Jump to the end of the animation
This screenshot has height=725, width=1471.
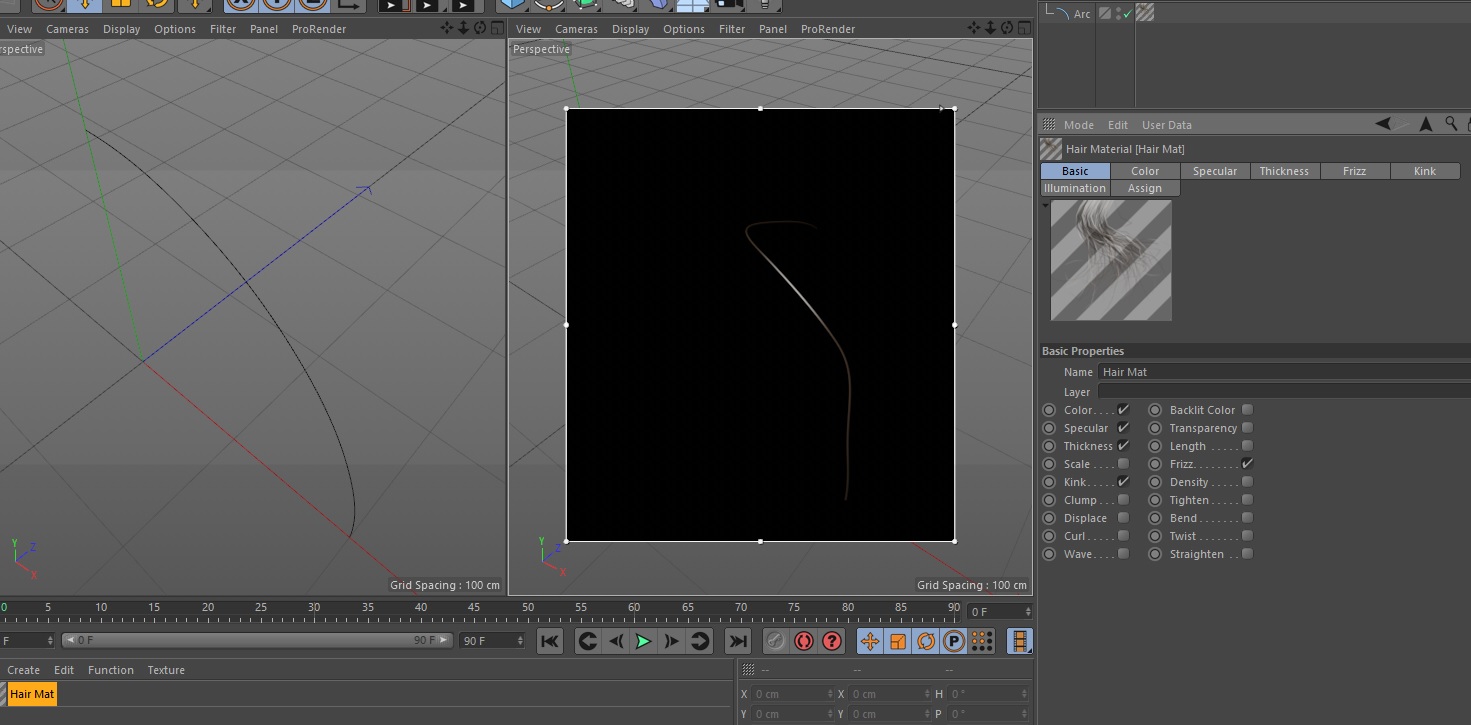[738, 641]
